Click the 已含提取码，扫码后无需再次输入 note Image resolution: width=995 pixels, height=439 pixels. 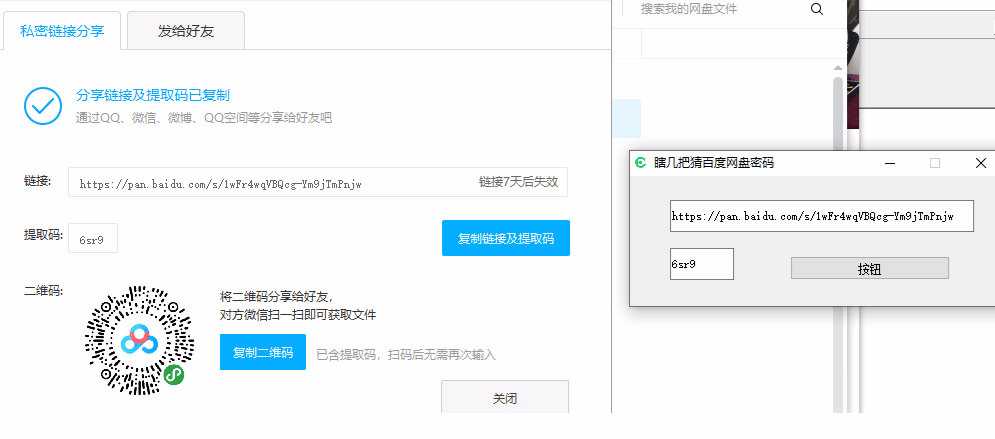pos(406,355)
